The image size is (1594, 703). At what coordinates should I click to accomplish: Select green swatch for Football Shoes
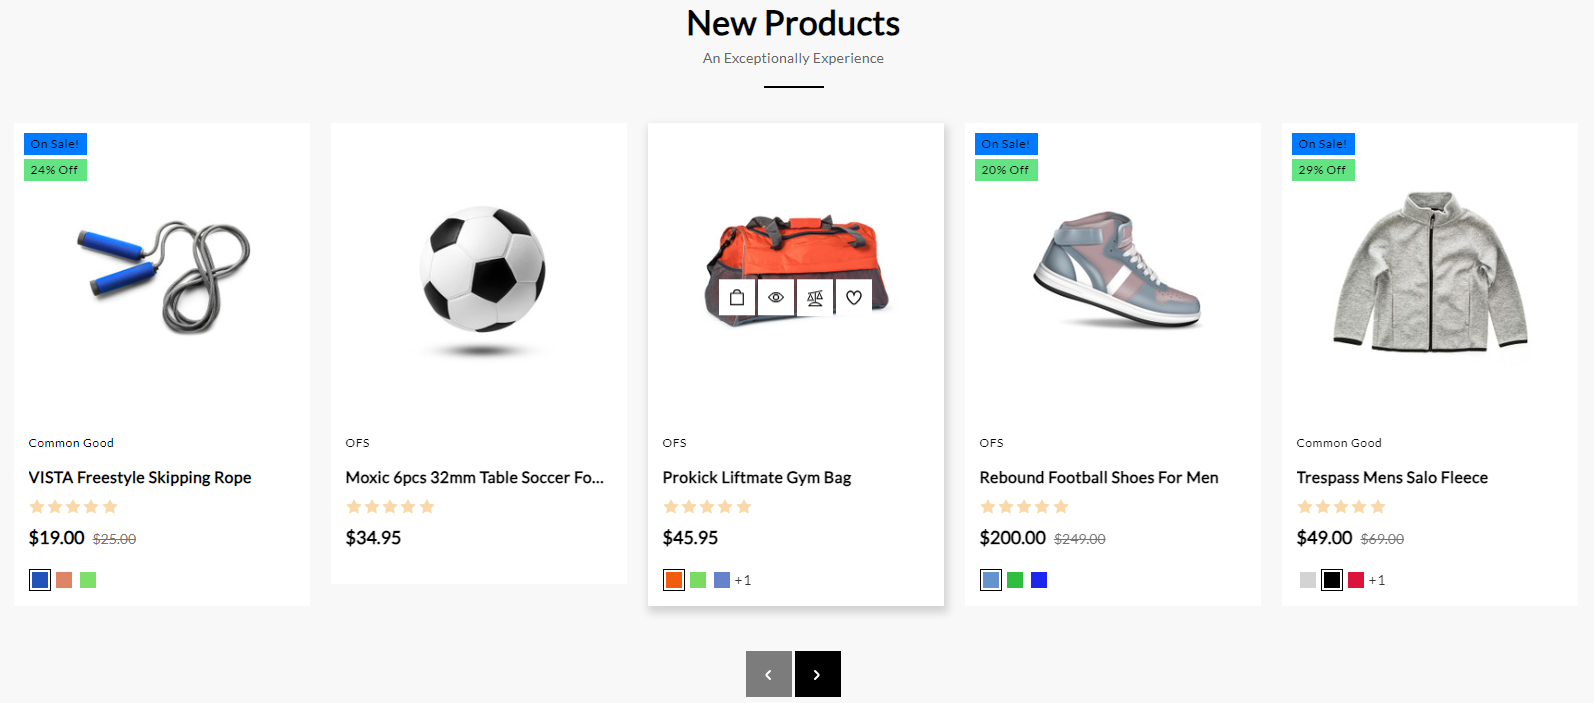click(1015, 580)
